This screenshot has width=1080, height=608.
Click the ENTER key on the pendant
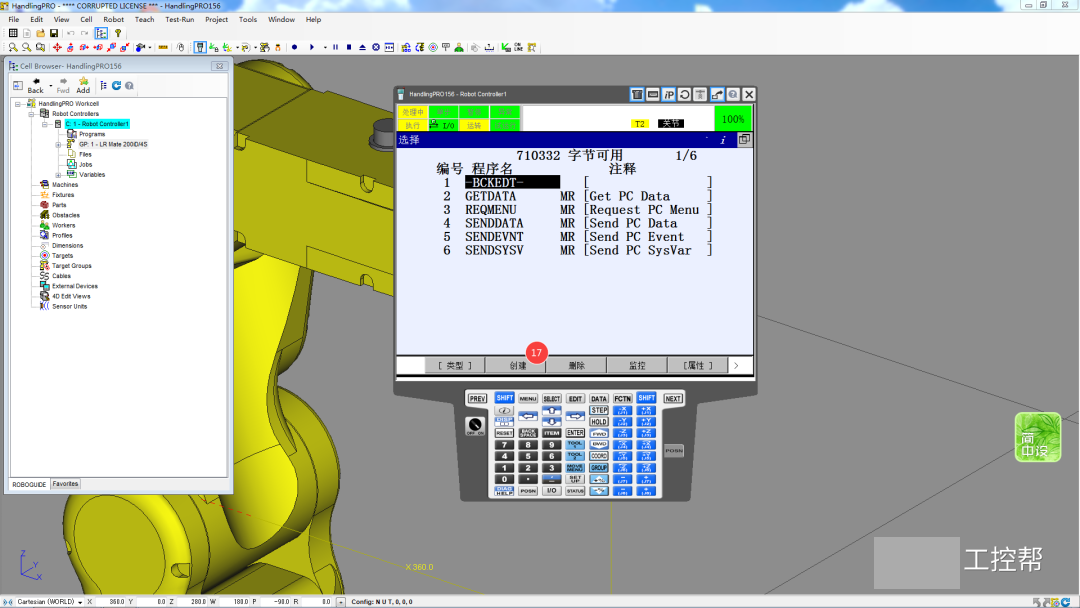575,432
